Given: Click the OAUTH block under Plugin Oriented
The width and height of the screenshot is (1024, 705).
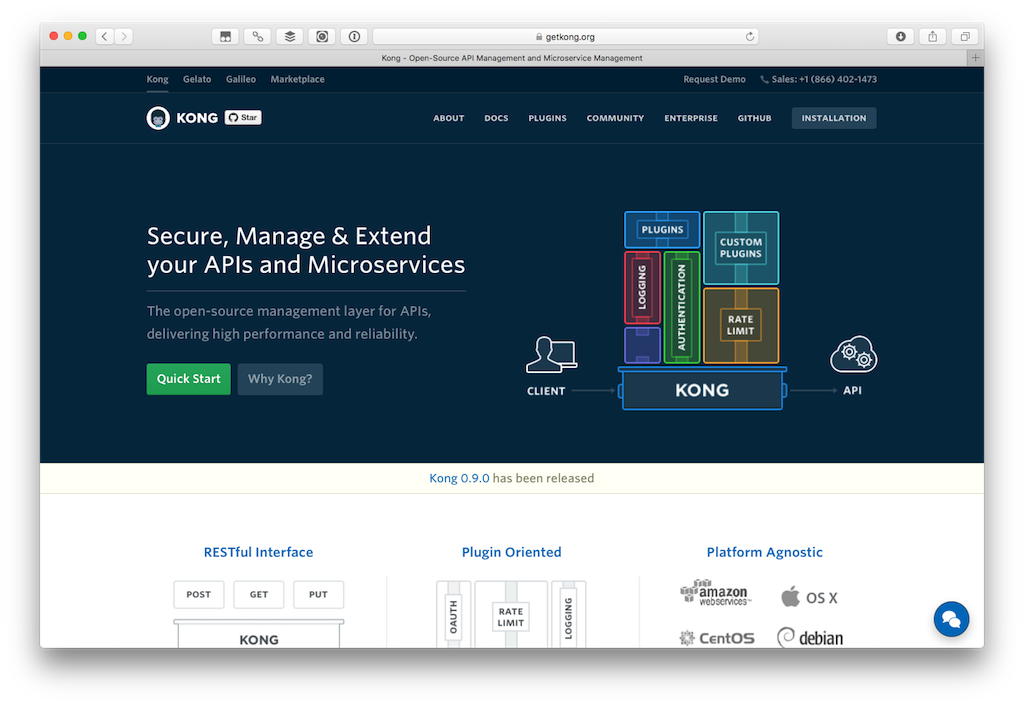Looking at the screenshot, I should pos(453,615).
